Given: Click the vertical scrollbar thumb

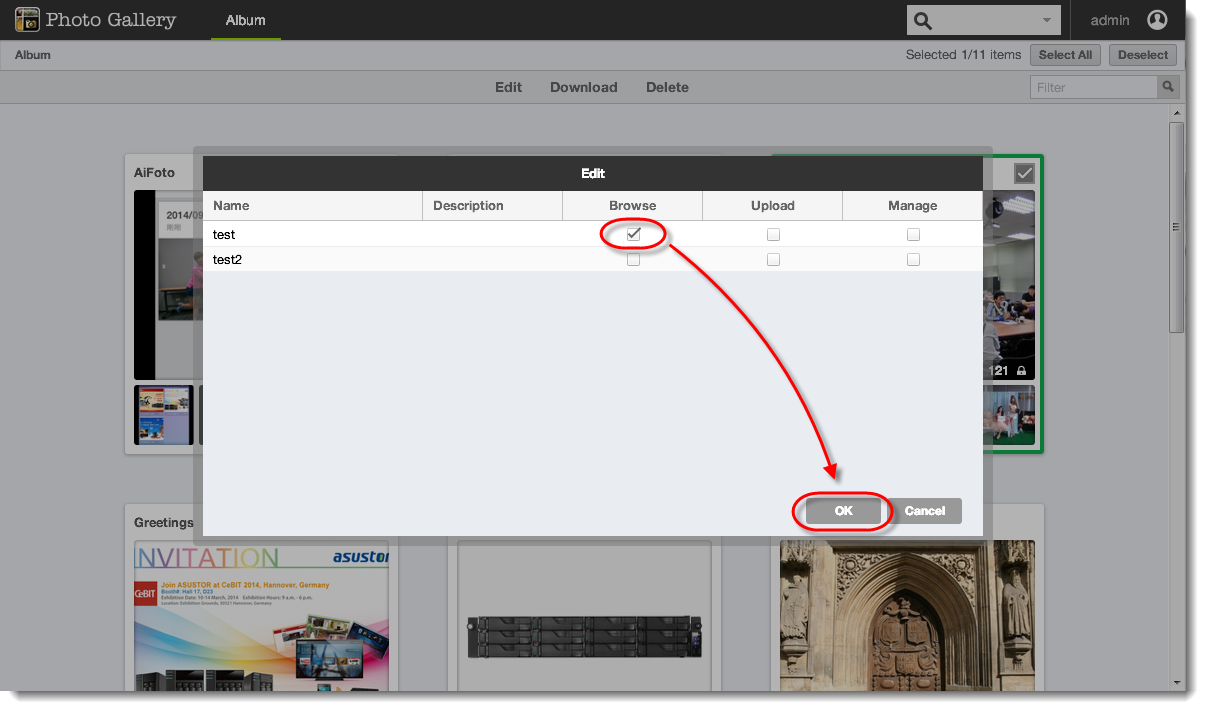Looking at the screenshot, I should pyautogui.click(x=1177, y=228).
